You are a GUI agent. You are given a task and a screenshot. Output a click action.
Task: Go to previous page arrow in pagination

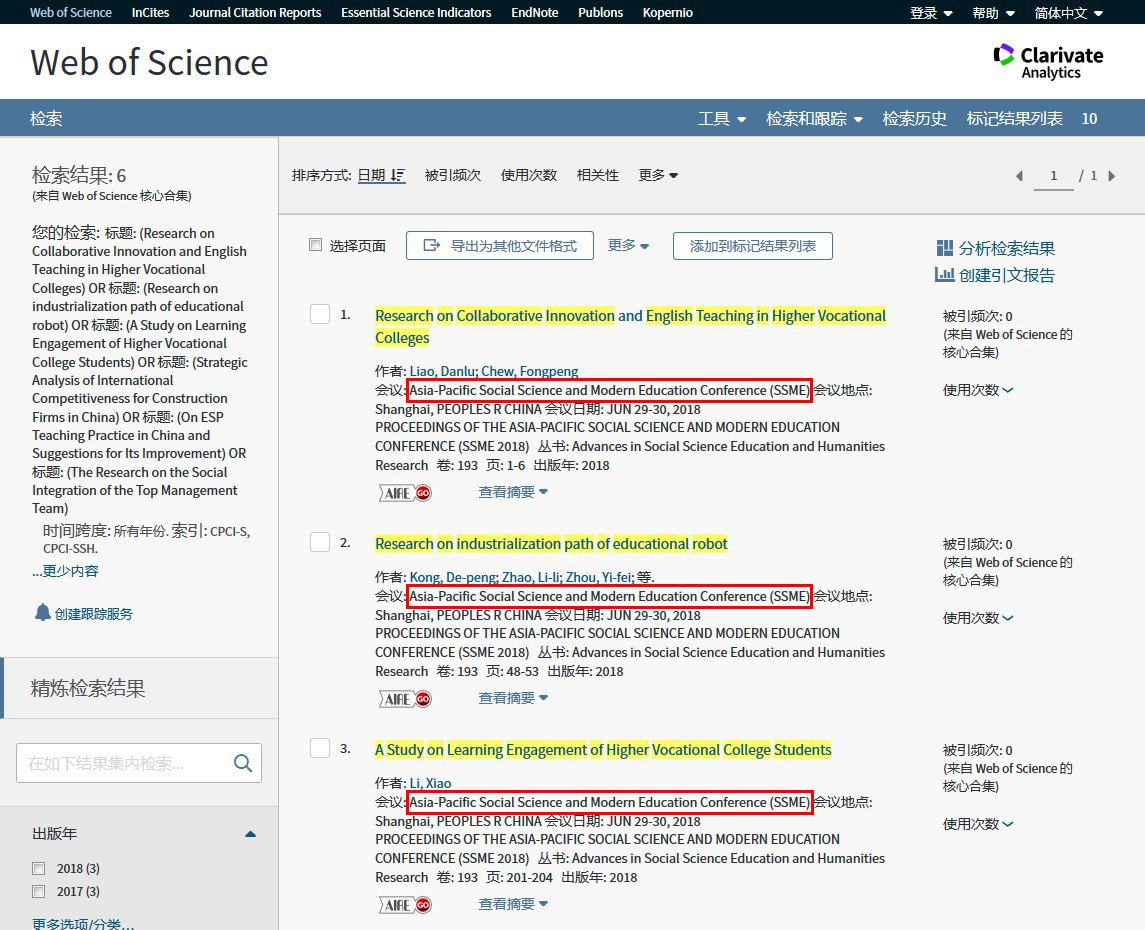point(1019,176)
